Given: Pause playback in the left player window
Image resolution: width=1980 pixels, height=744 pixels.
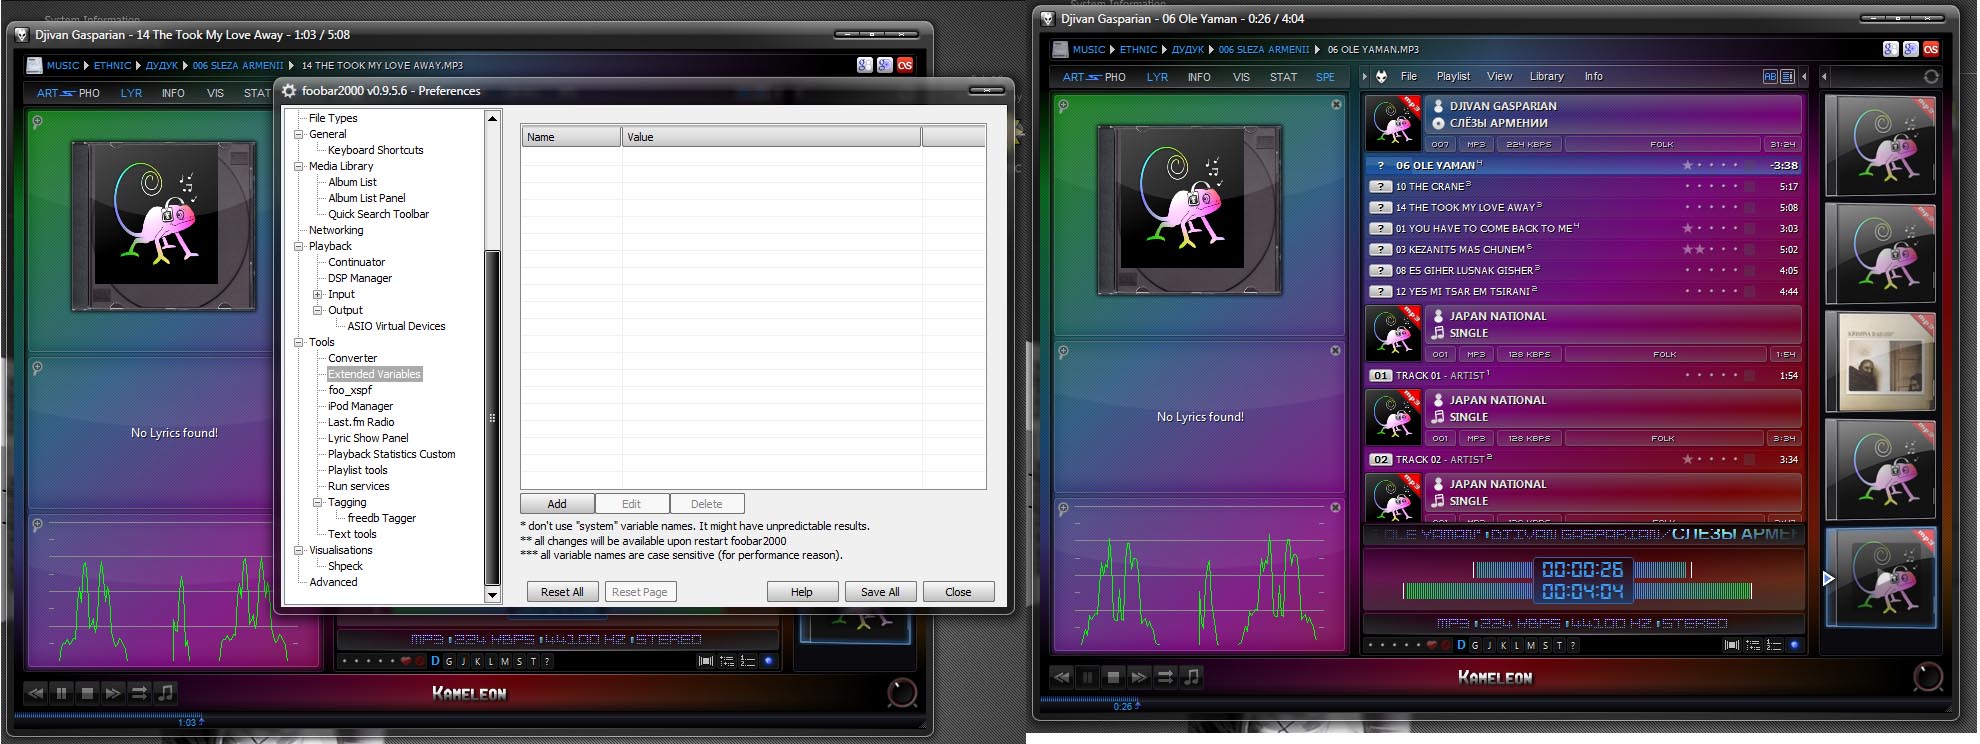Looking at the screenshot, I should [x=61, y=692].
